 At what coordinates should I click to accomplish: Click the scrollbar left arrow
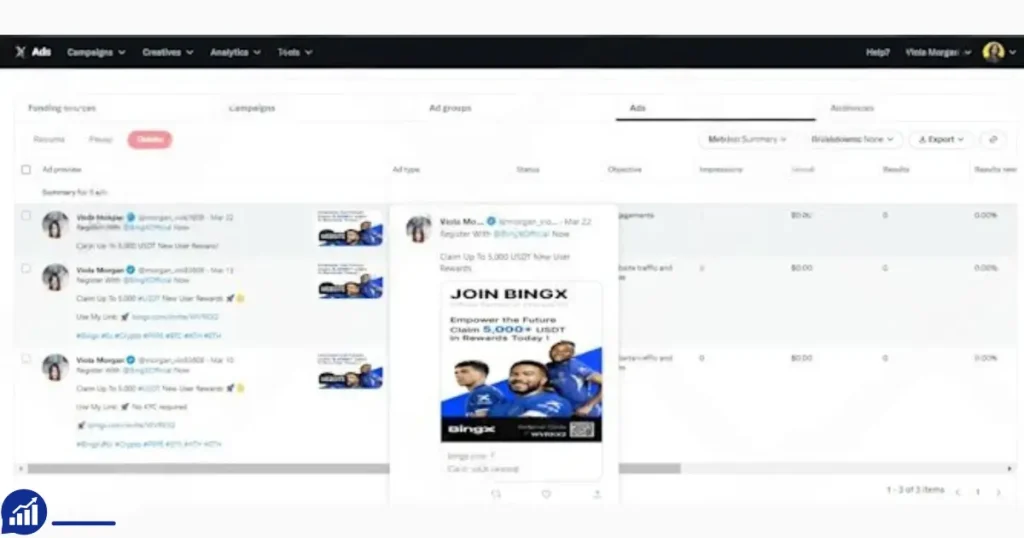click(21, 468)
